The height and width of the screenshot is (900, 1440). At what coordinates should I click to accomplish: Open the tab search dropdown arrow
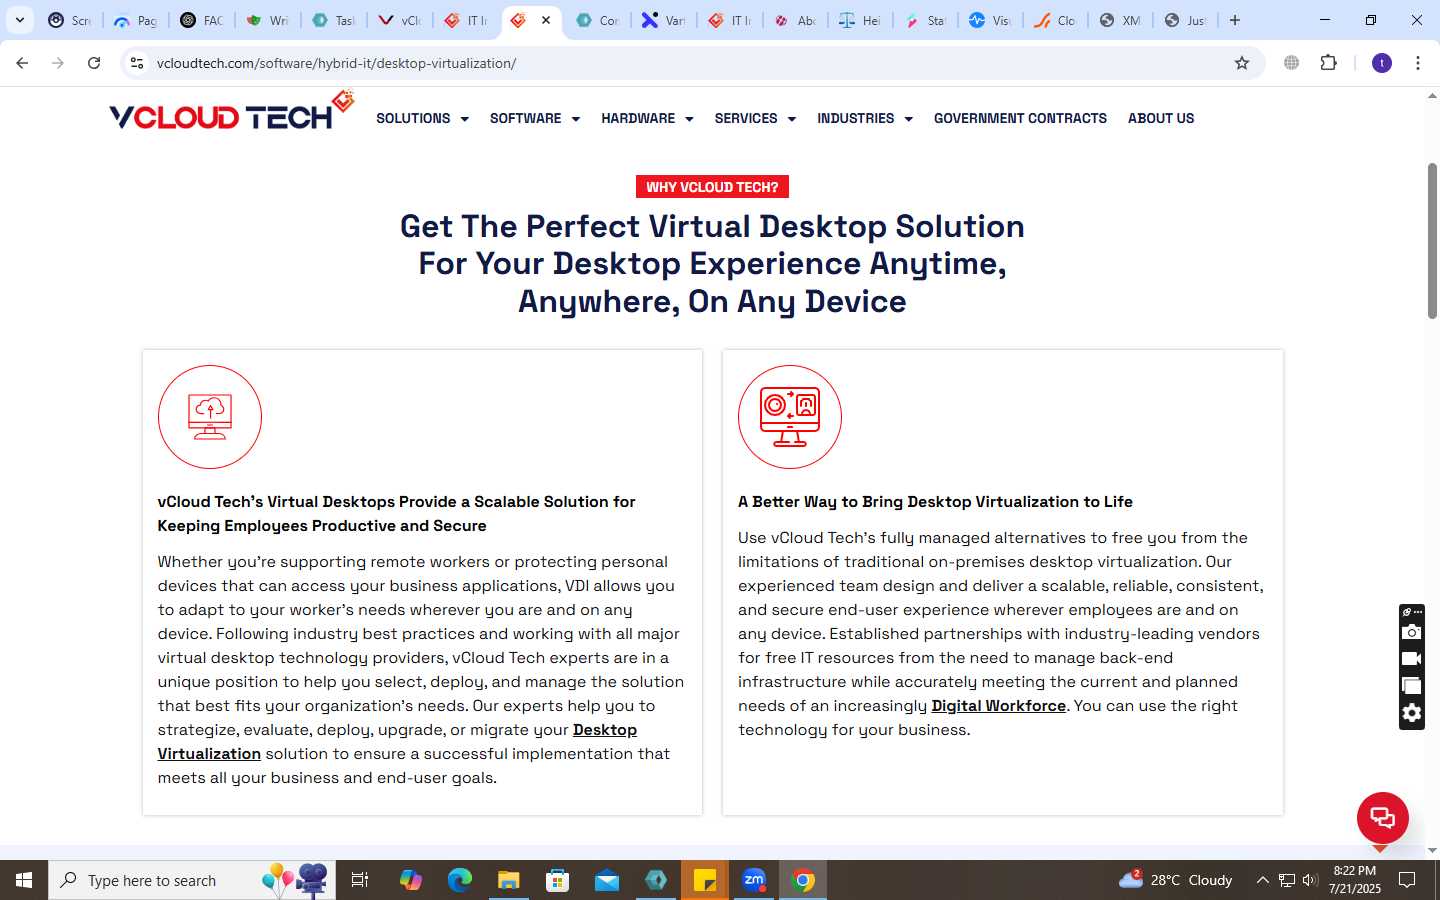pyautogui.click(x=20, y=20)
